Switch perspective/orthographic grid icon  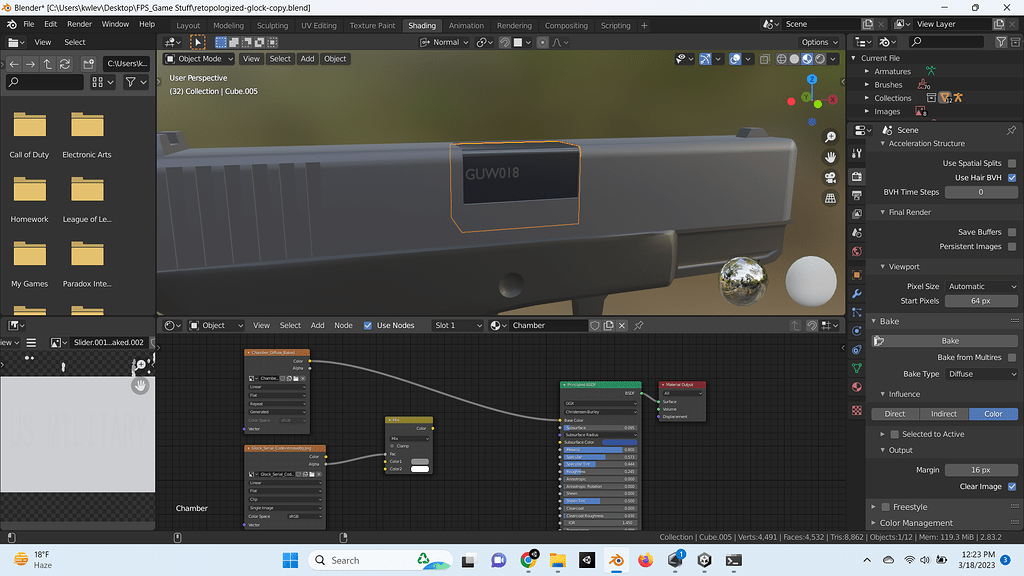point(830,198)
